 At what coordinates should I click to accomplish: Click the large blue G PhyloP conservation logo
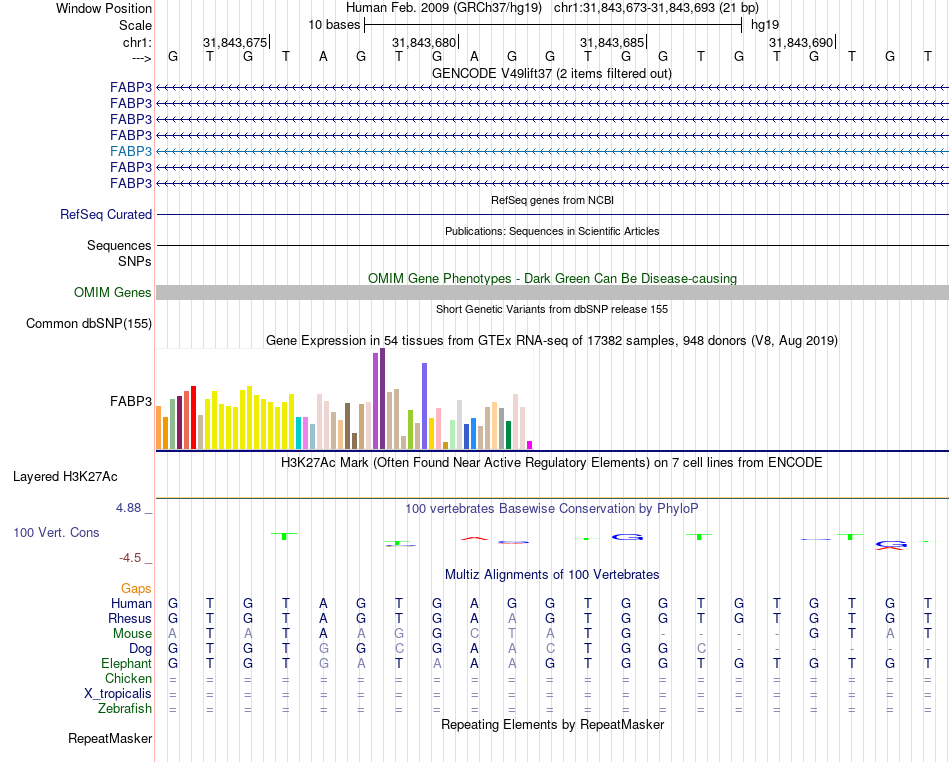627,537
